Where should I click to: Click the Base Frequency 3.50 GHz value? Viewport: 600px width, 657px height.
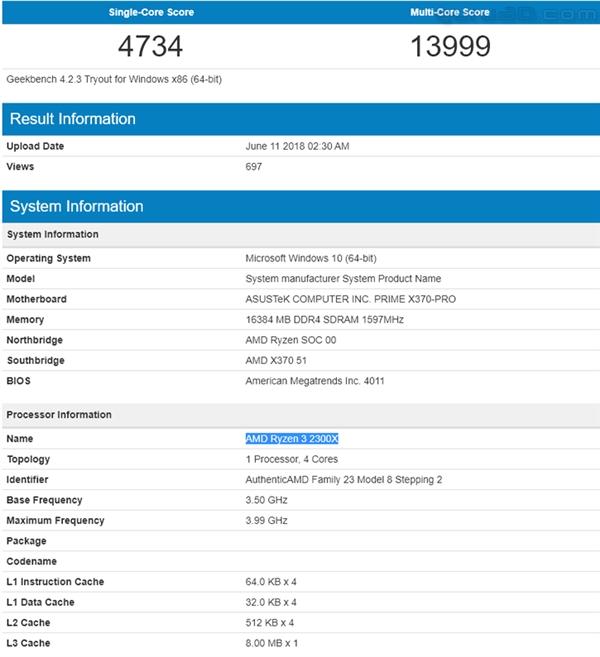[x=267, y=500]
